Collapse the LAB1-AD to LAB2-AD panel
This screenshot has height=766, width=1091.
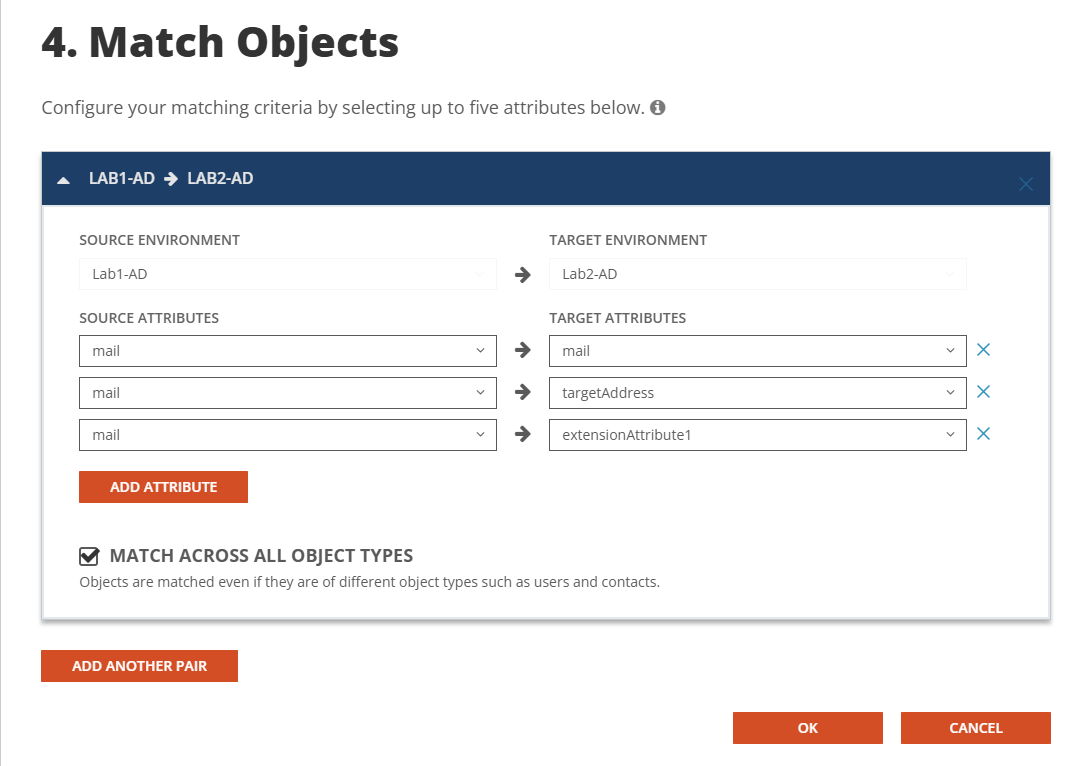tap(64, 180)
